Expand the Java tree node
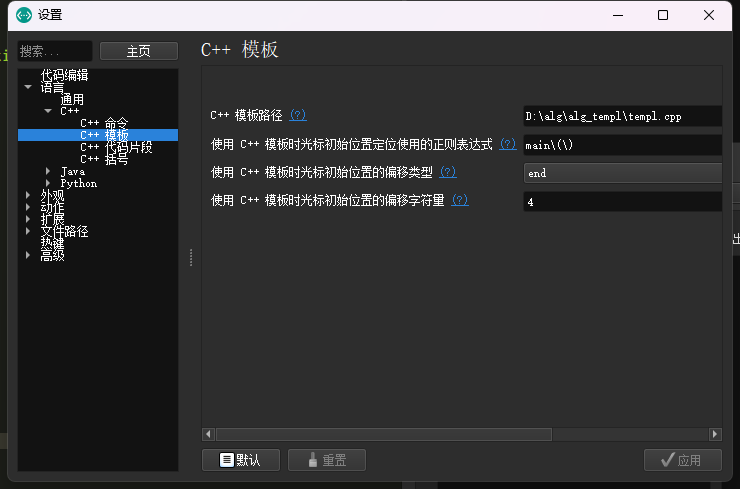Screen dimensions: 740x489 pos(48,171)
